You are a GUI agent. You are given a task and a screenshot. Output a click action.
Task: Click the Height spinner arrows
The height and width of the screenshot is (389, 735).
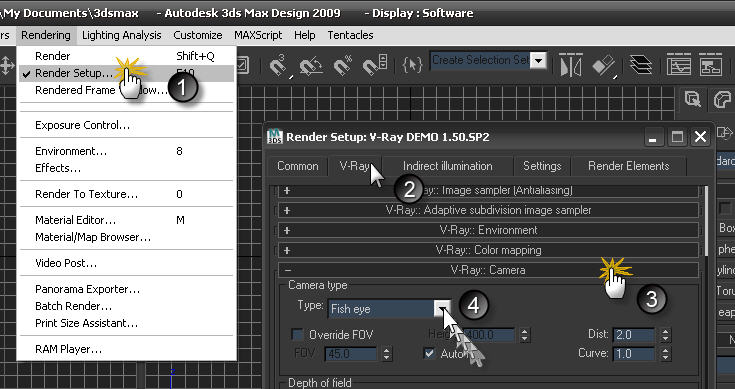(x=524, y=335)
